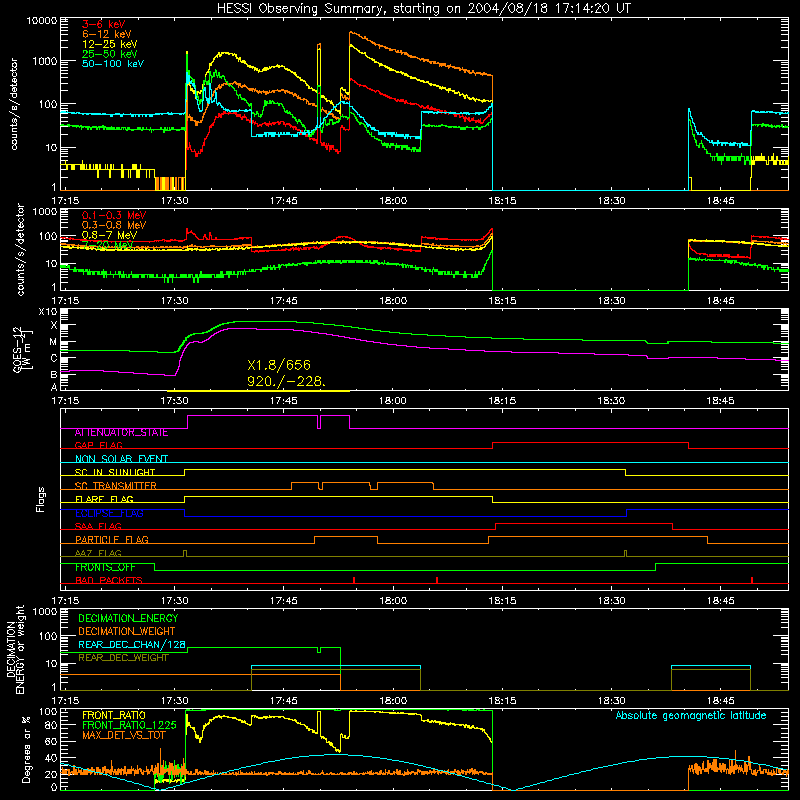The image size is (800, 800).
Task: Select the BAD_PACKETS flag label
Action: point(109,580)
